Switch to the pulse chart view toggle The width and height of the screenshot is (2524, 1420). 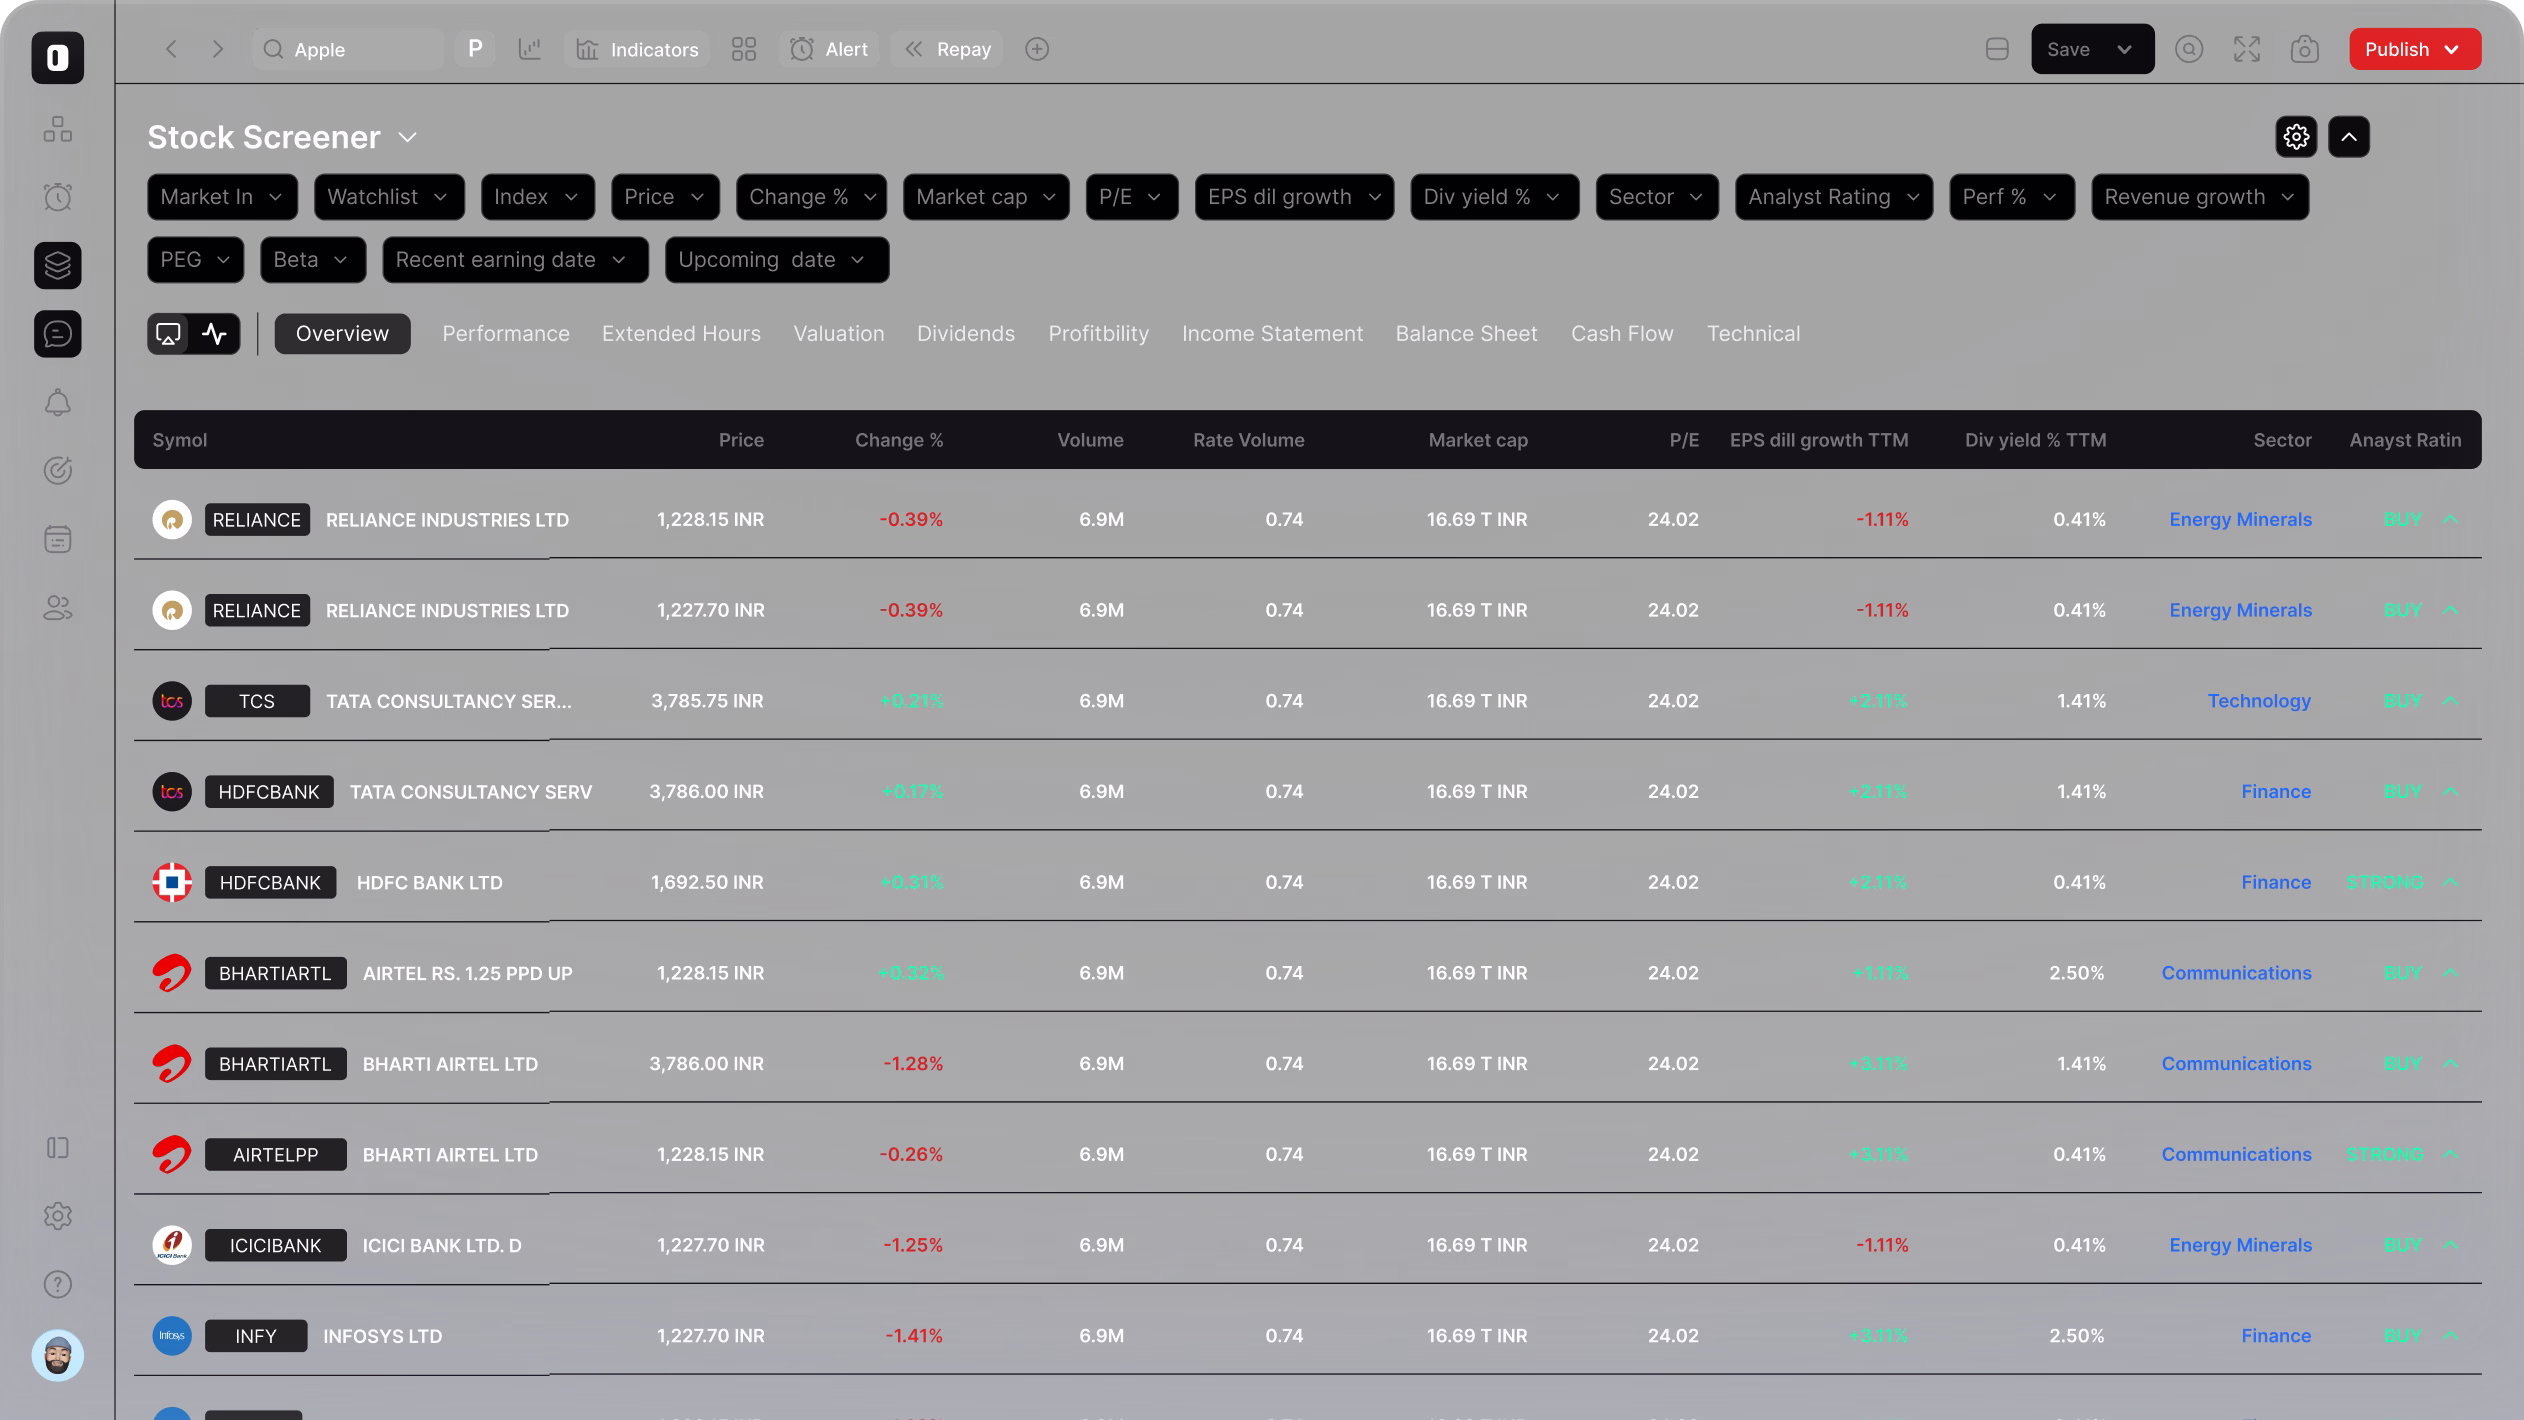215,334
